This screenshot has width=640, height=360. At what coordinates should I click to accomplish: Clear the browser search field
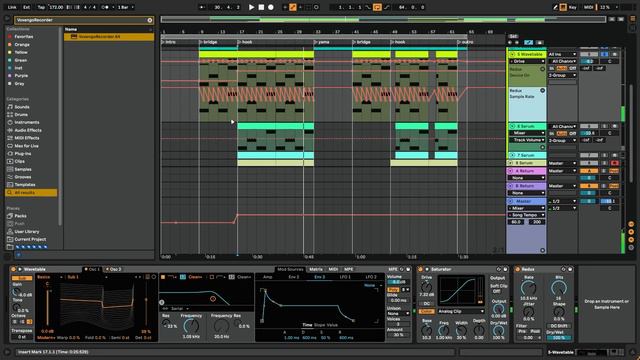pos(150,20)
